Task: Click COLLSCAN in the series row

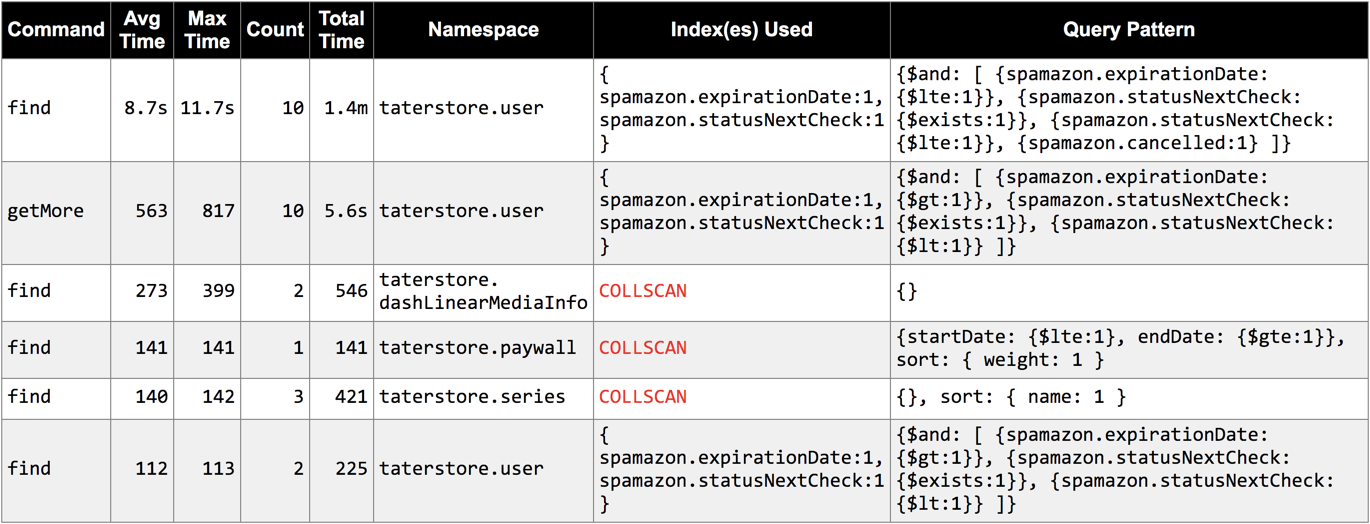Action: 643,398
